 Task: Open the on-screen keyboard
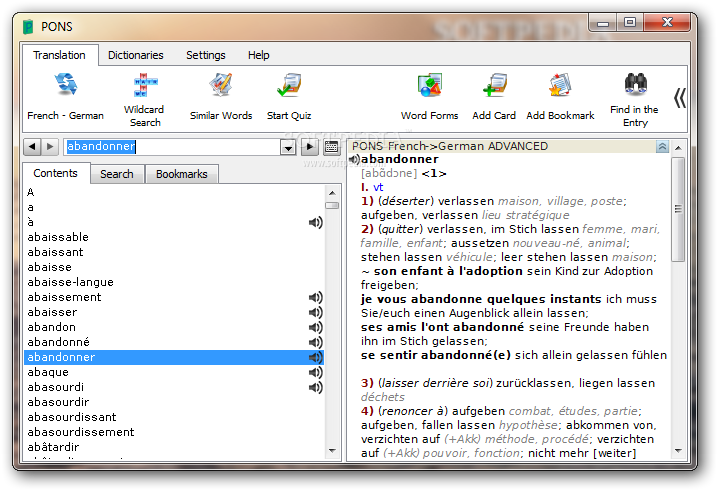(x=331, y=147)
